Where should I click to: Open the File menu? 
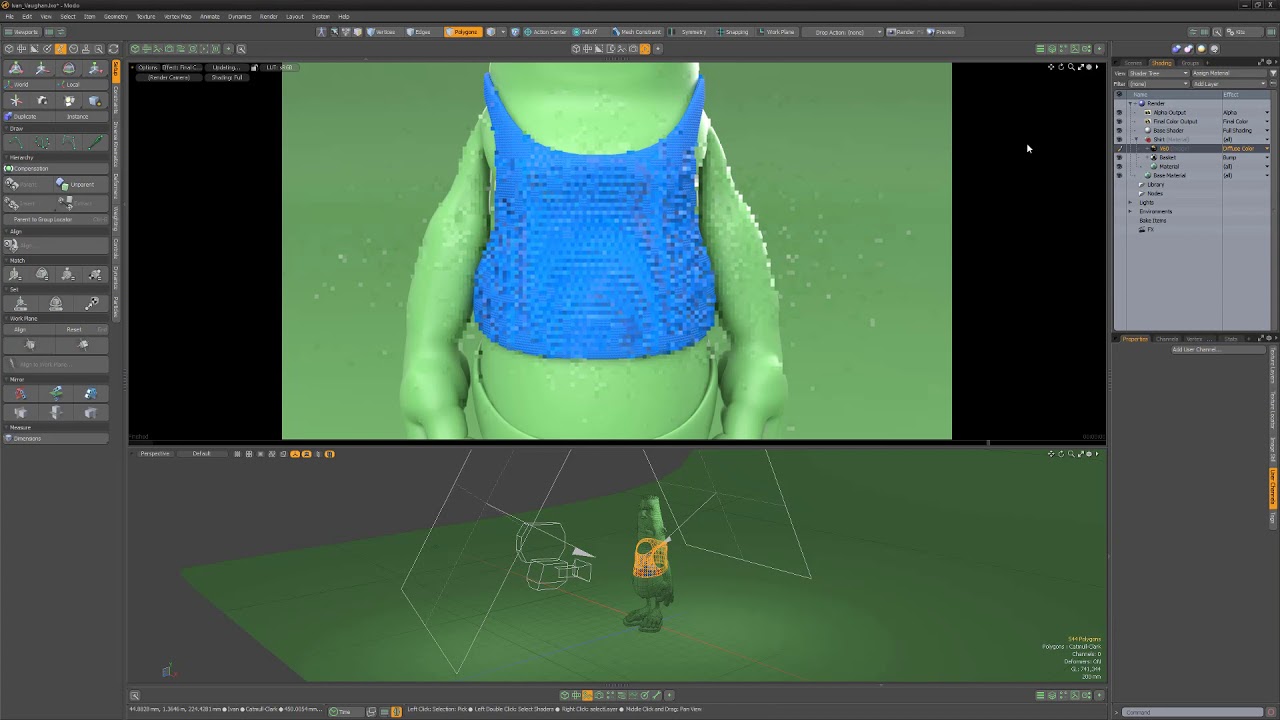(x=10, y=17)
